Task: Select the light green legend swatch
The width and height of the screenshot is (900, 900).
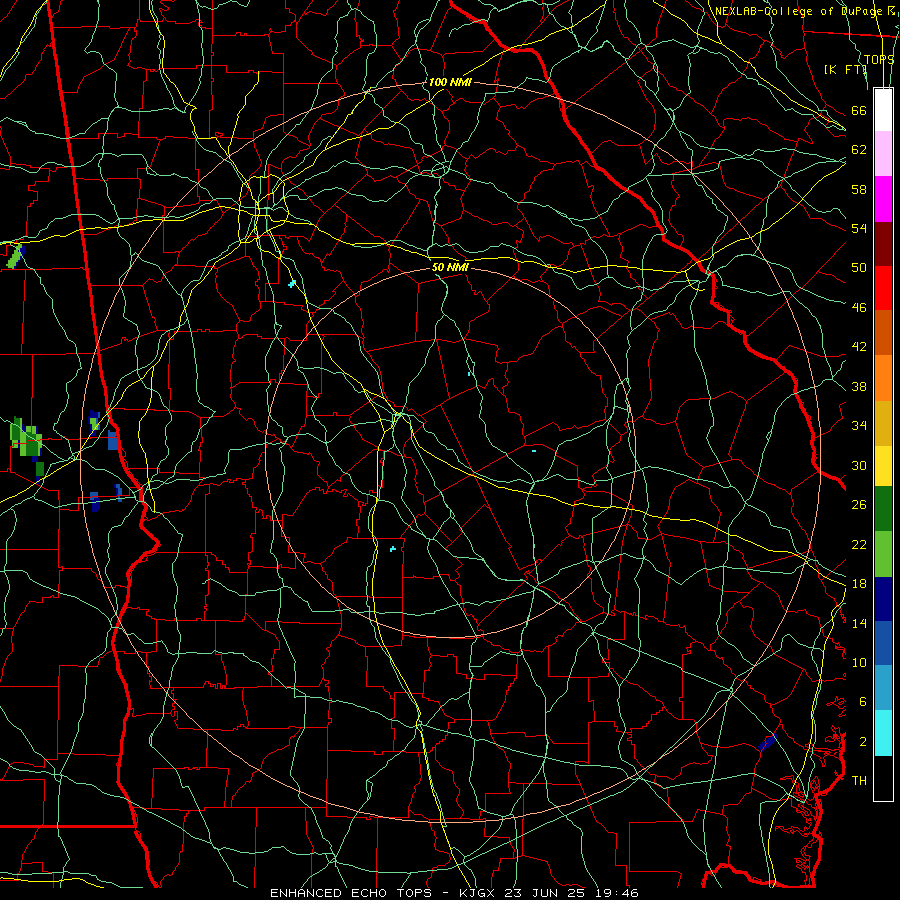Action: click(883, 553)
